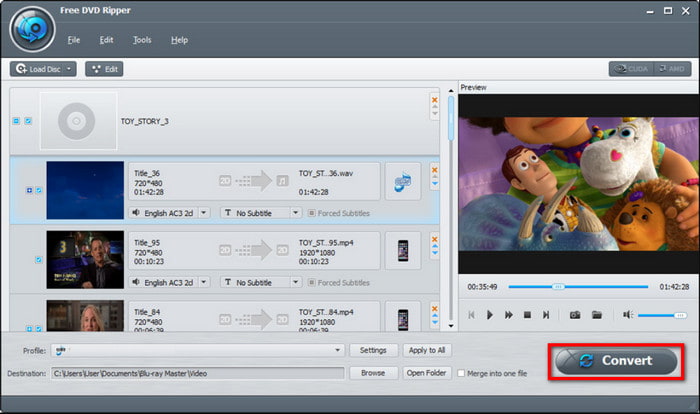Screen dimensions: 700x414
Task: Toggle the TOY_STORY_3 disc checkbox
Action: coord(28,121)
